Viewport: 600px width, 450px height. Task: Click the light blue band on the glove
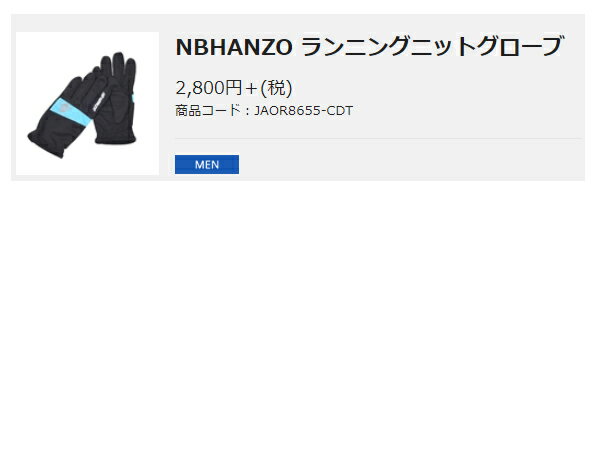click(x=71, y=111)
